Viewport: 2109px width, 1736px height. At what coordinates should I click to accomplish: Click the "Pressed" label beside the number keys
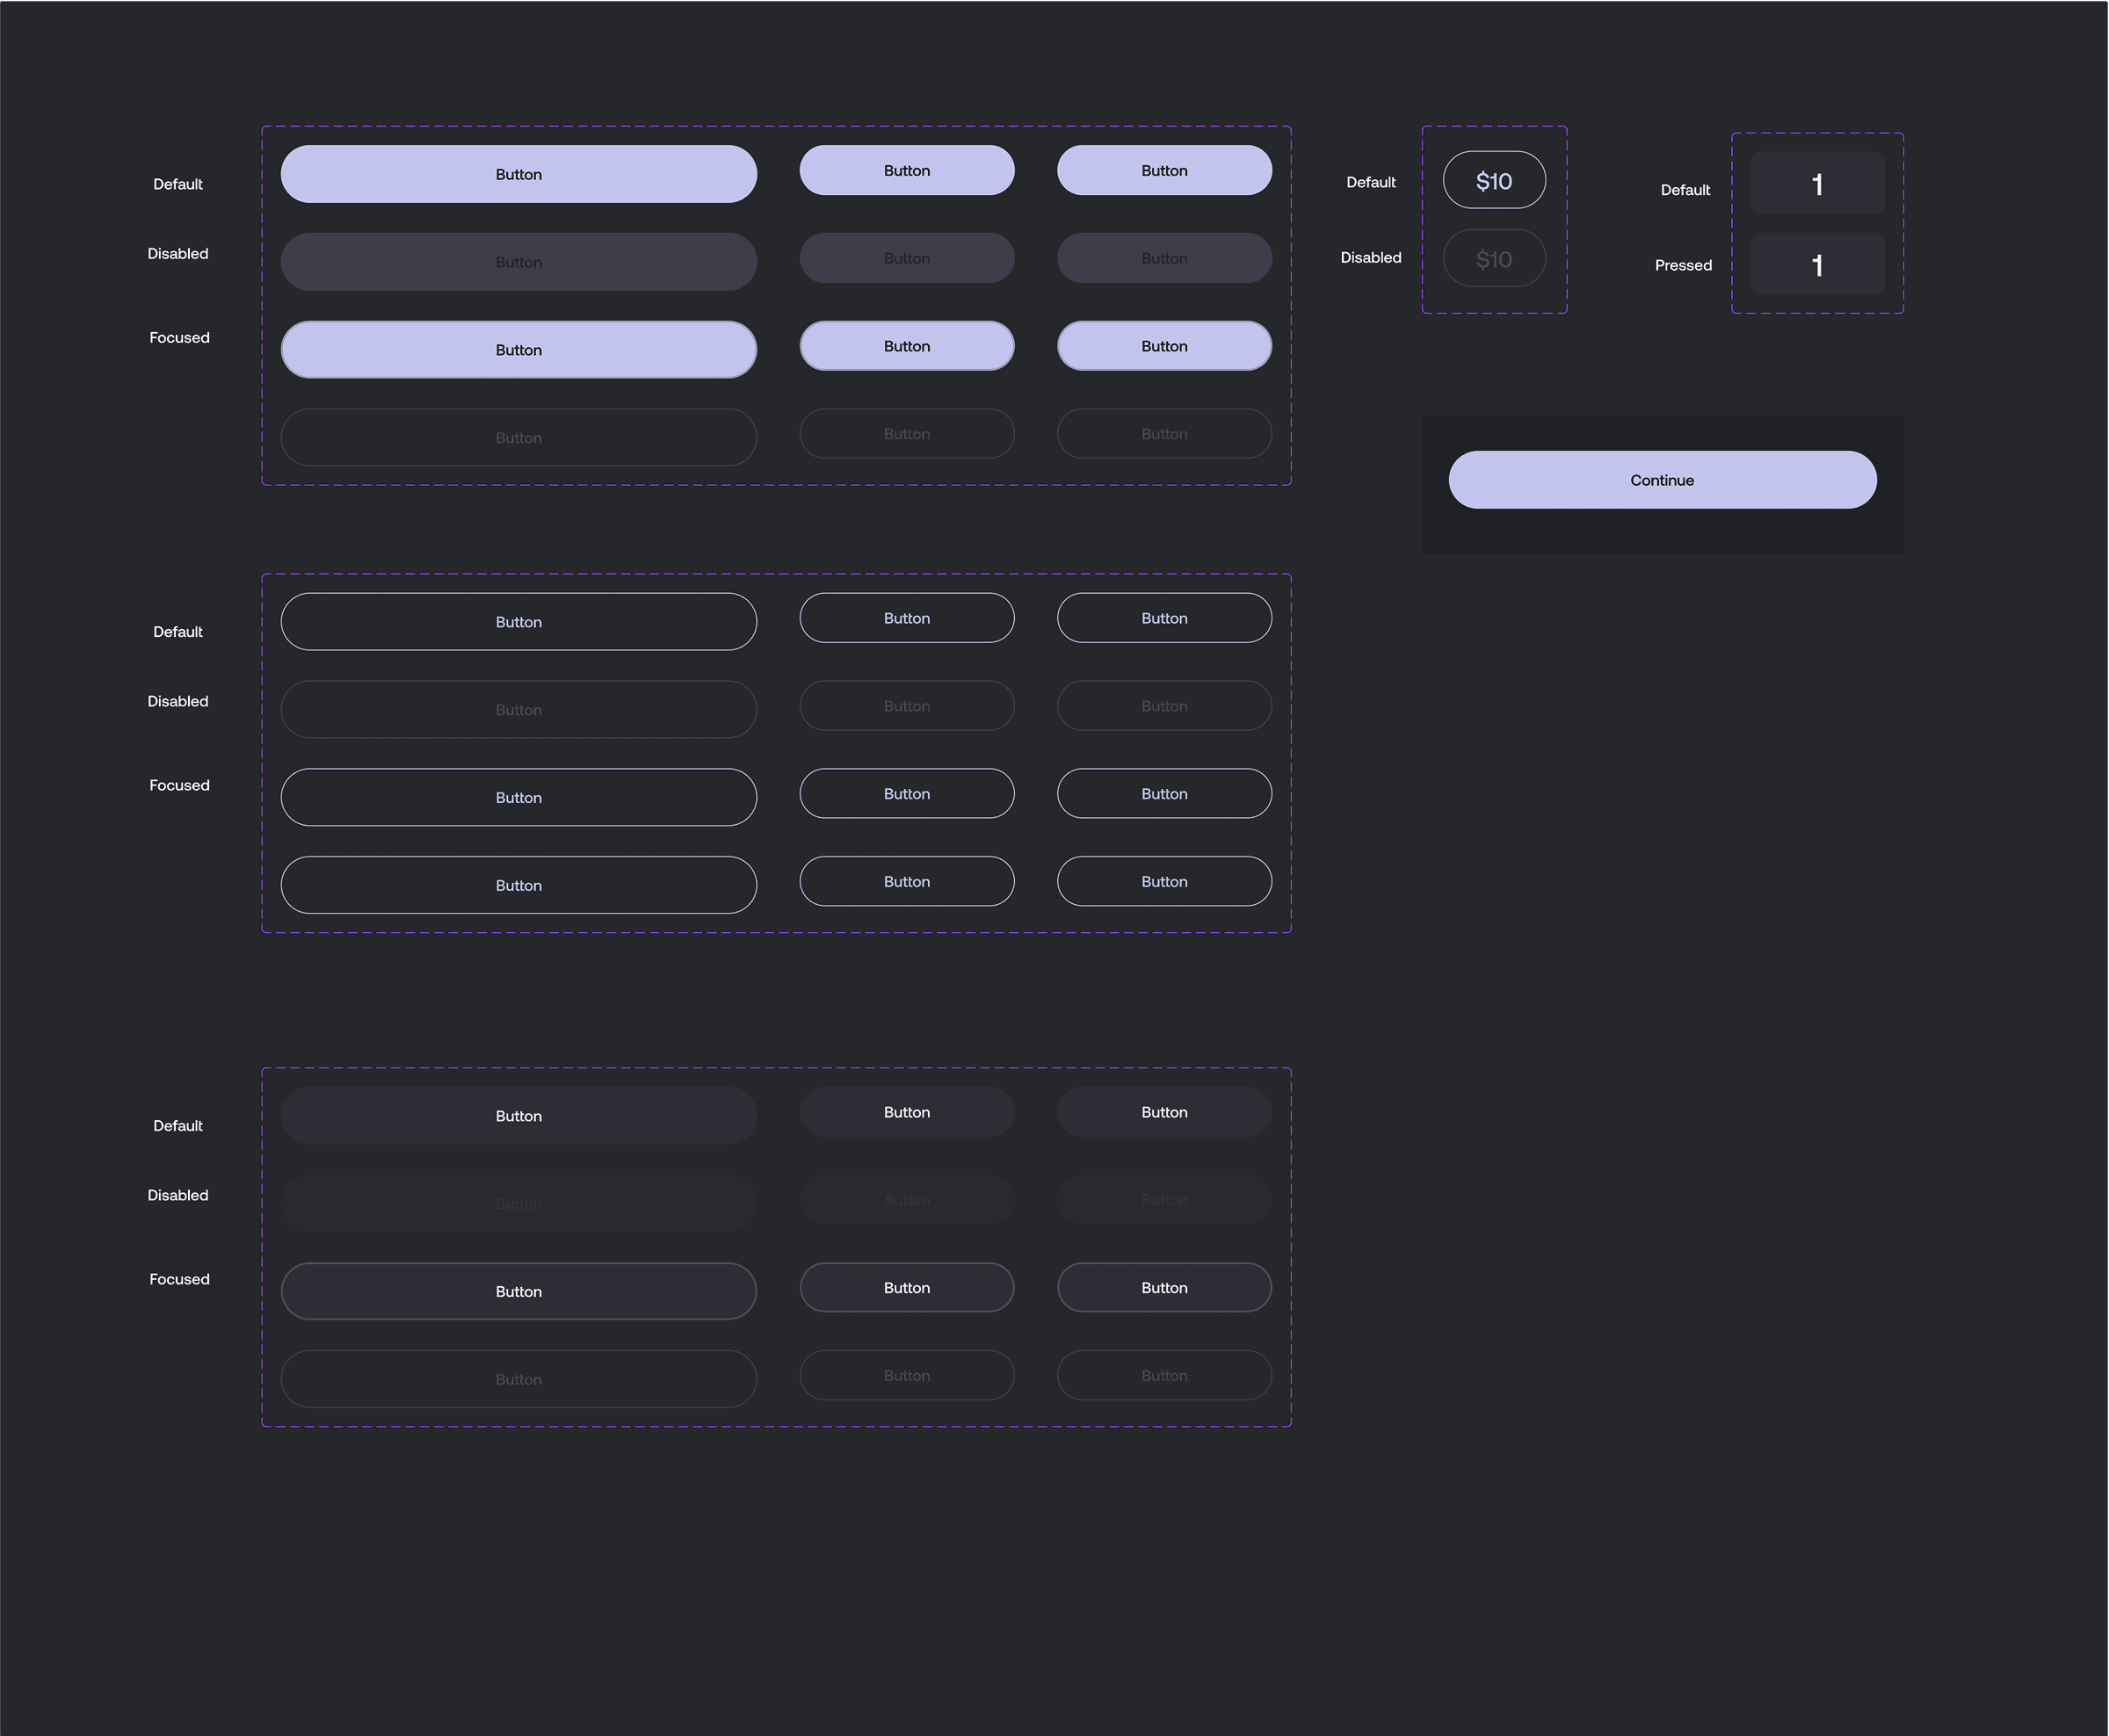(1683, 265)
